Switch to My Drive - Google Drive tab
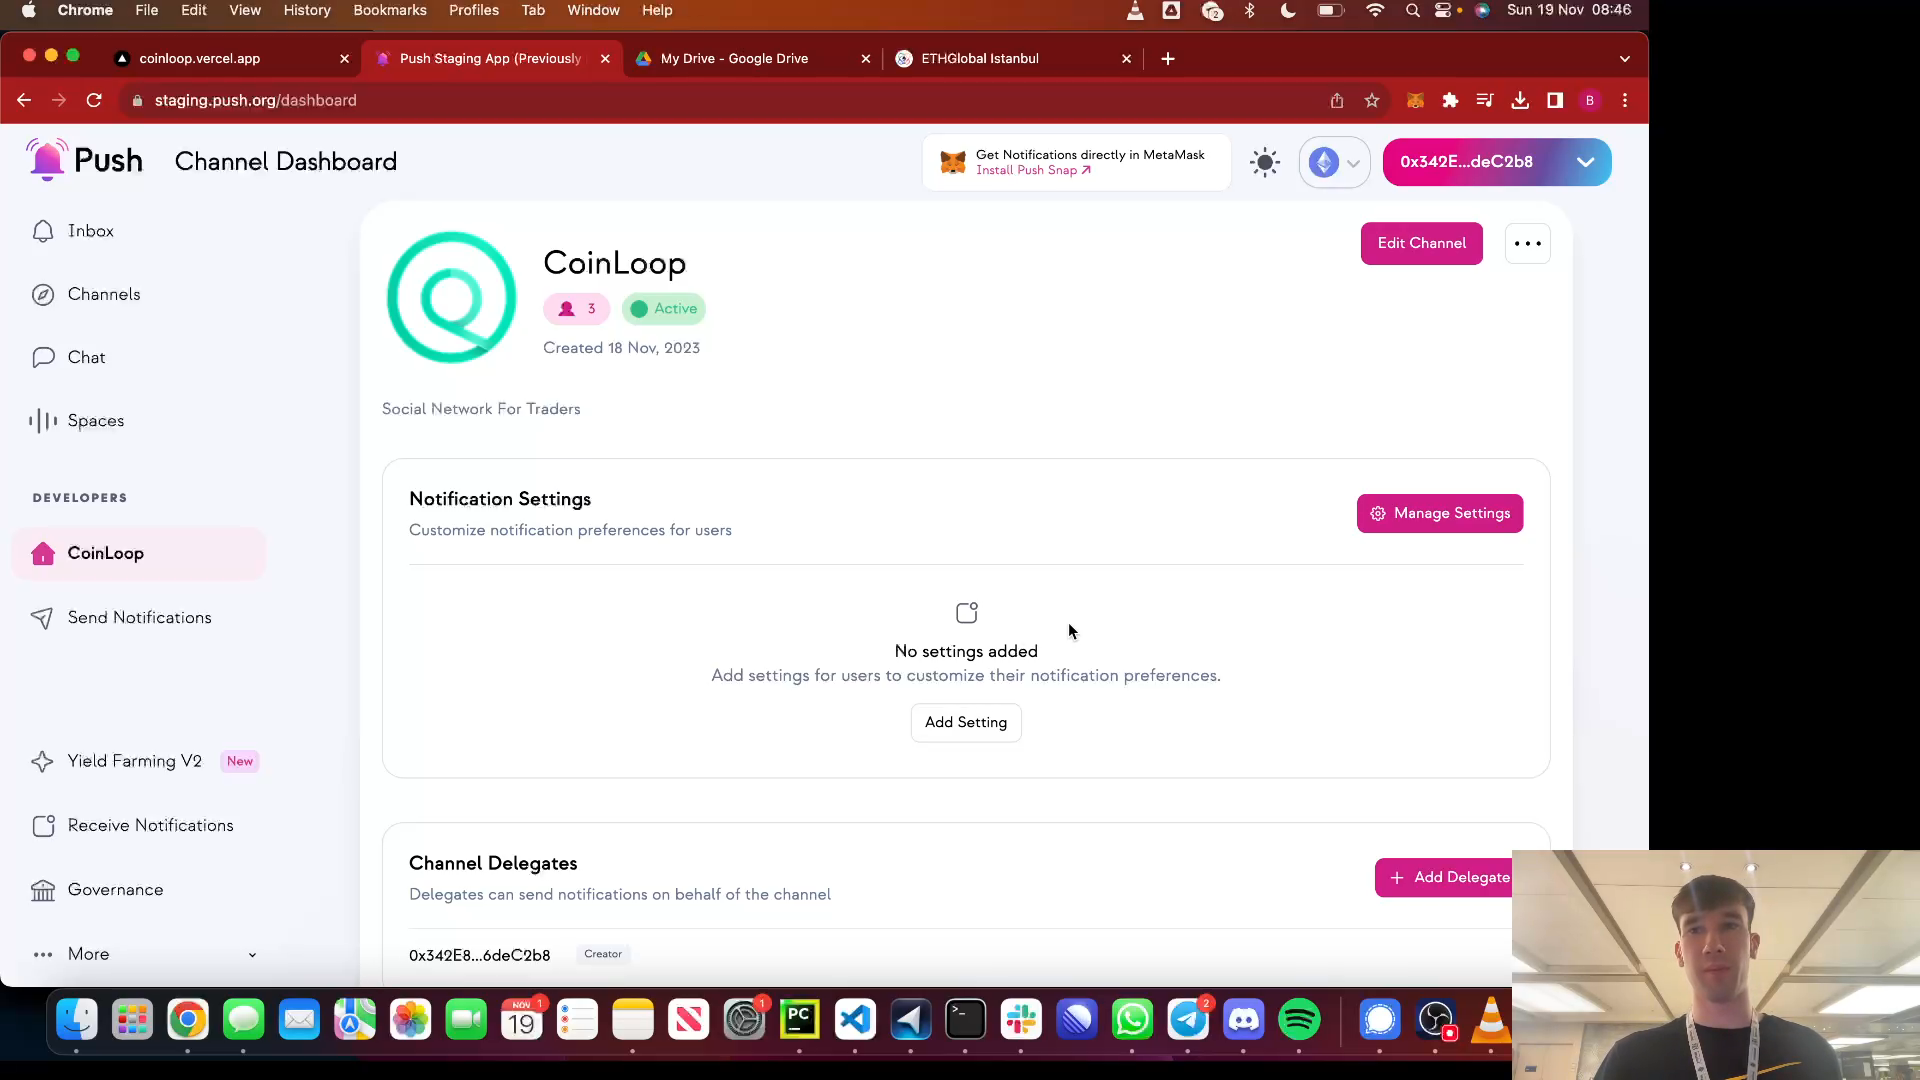 tap(752, 59)
